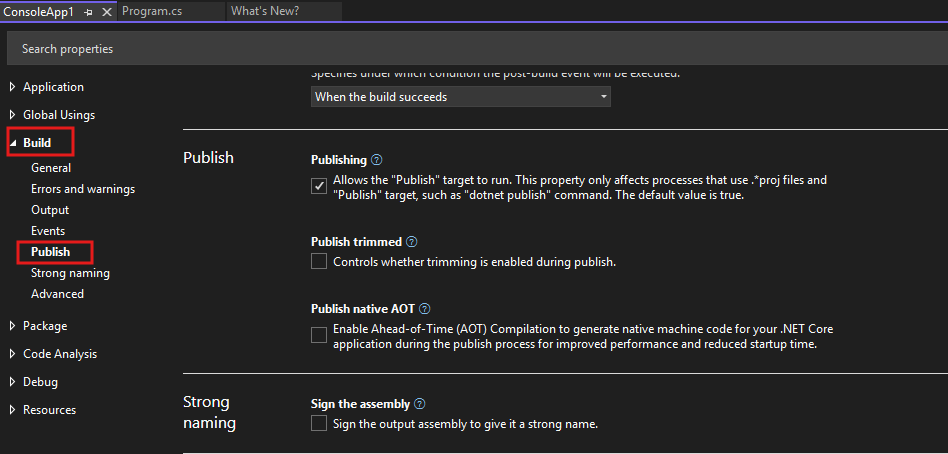The height and width of the screenshot is (454, 948).
Task: Open the 'When the build succeeds' dropdown
Action: tap(460, 97)
